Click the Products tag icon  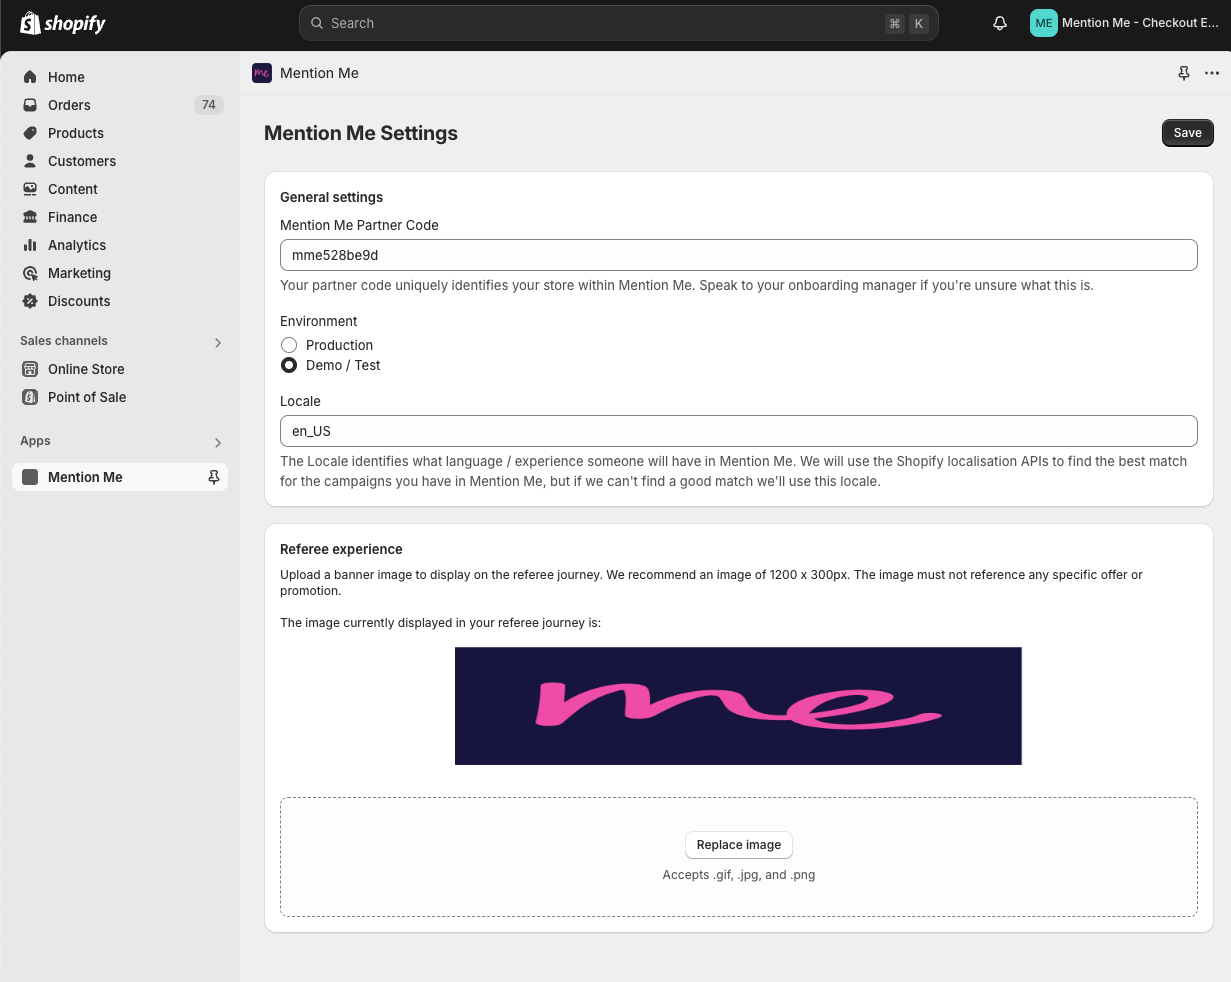(30, 133)
